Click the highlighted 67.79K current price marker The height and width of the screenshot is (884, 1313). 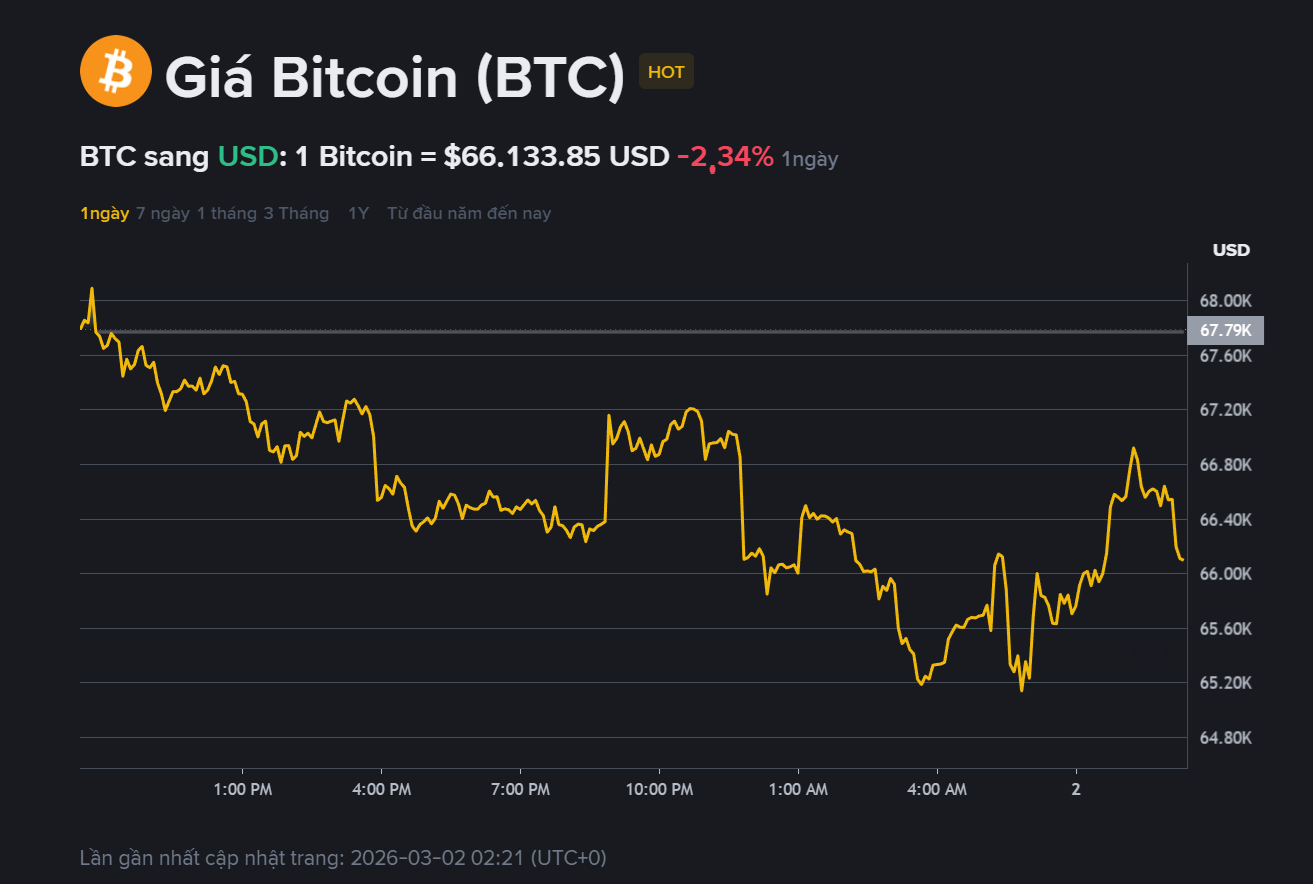tap(1224, 330)
